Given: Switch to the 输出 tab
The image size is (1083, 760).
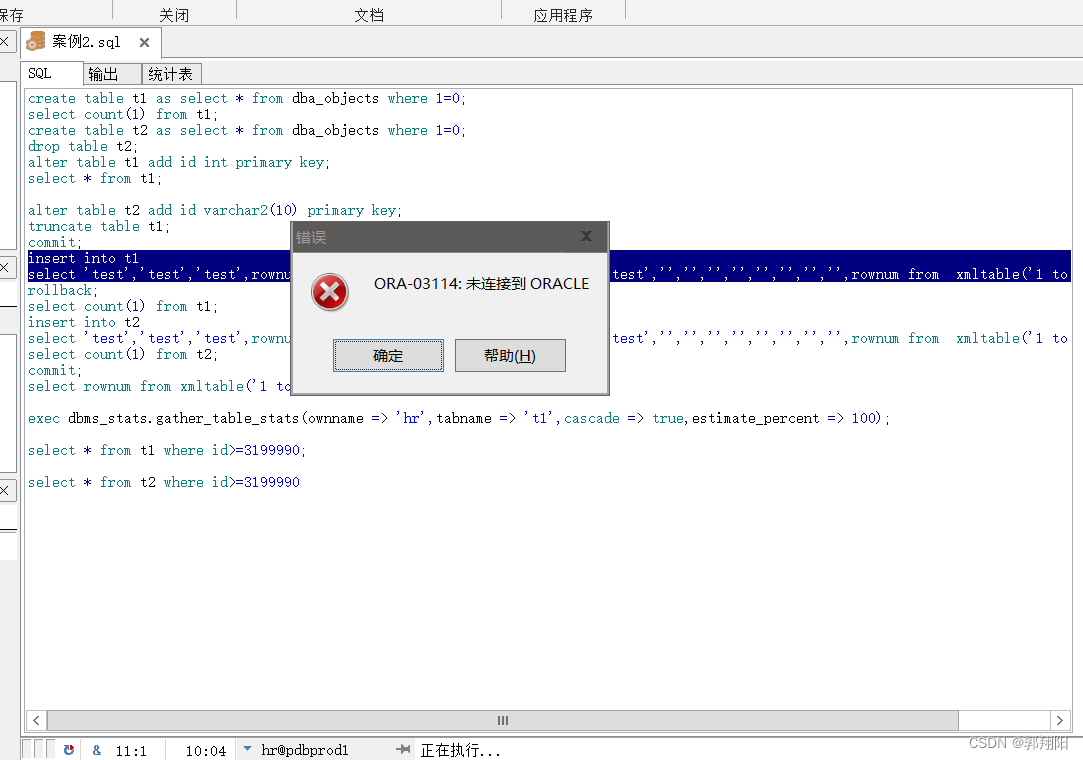Looking at the screenshot, I should pyautogui.click(x=110, y=73).
